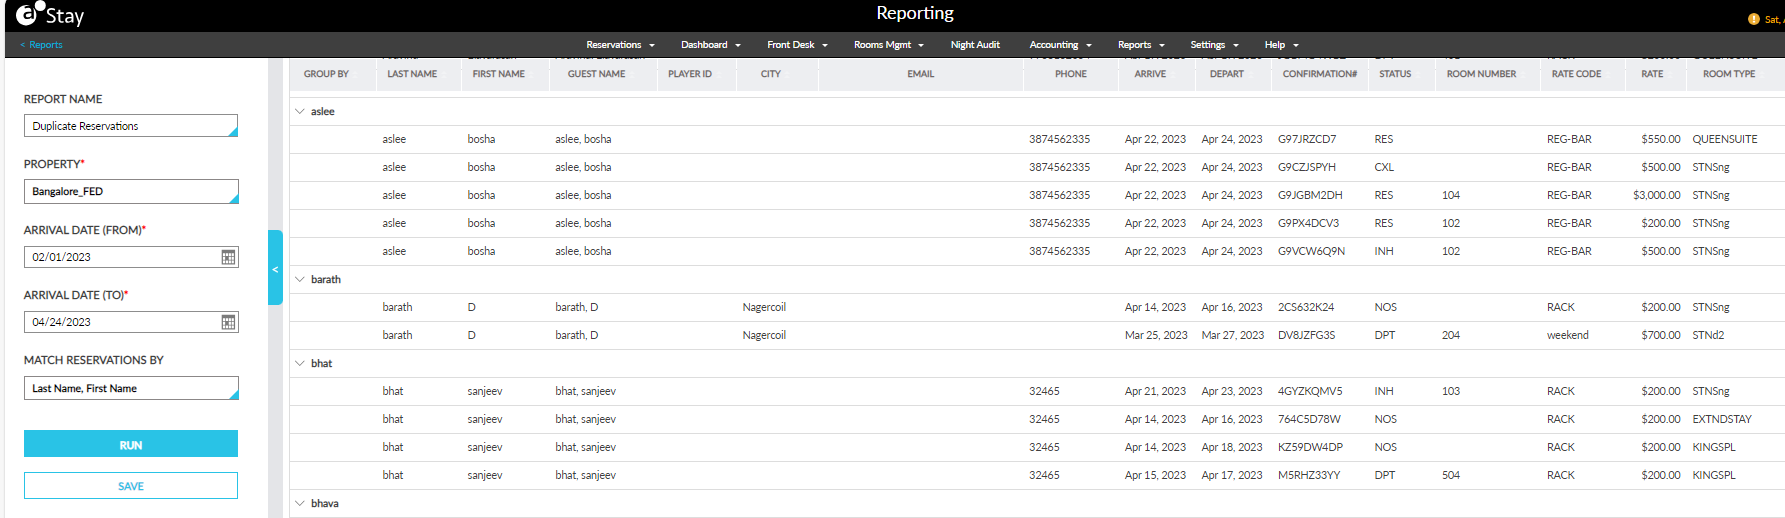
Task: Select Night Audit in the menu bar
Action: click(x=975, y=45)
